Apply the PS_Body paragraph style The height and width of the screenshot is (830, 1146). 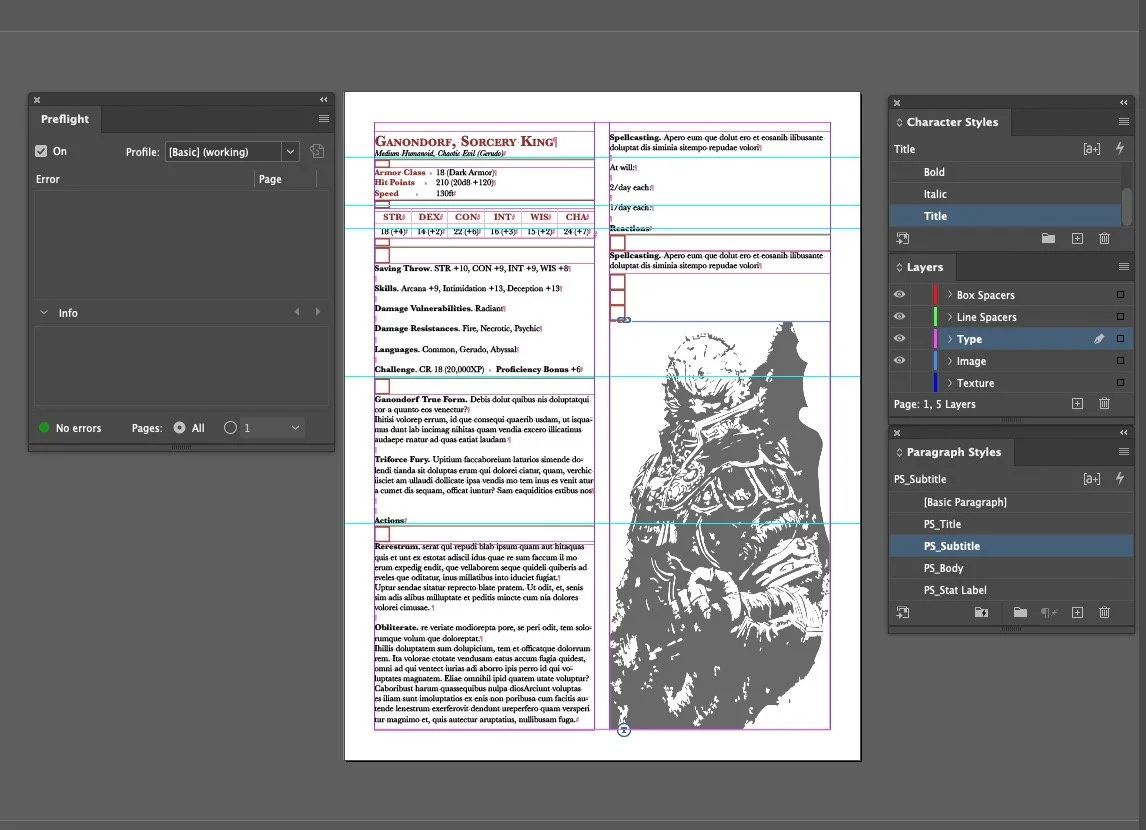click(1012, 568)
